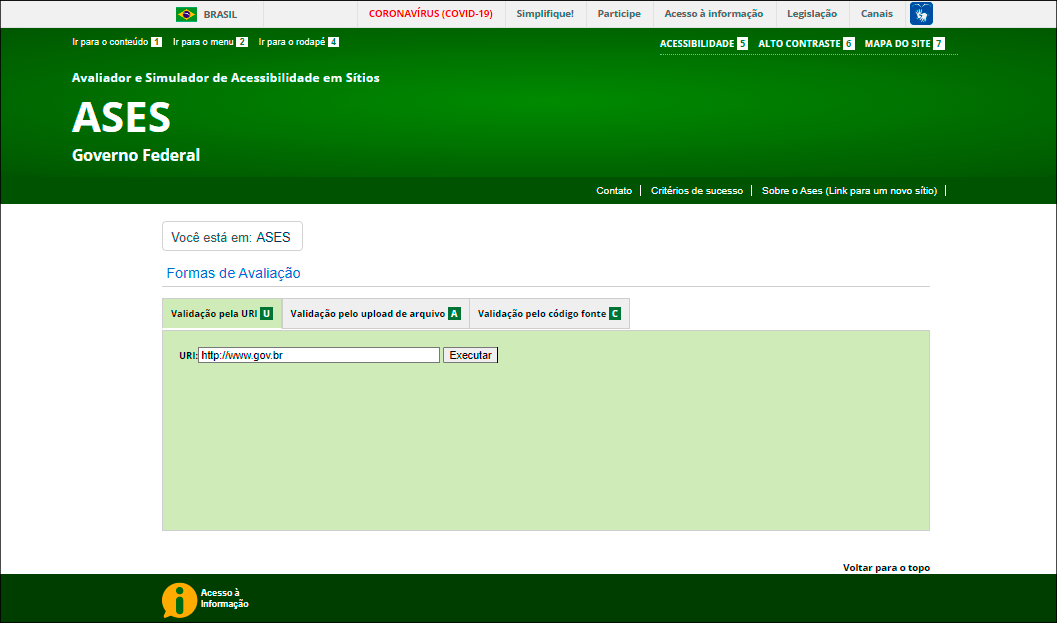Switch to 'Validação pelo upload de arquivo' tab

coord(375,314)
